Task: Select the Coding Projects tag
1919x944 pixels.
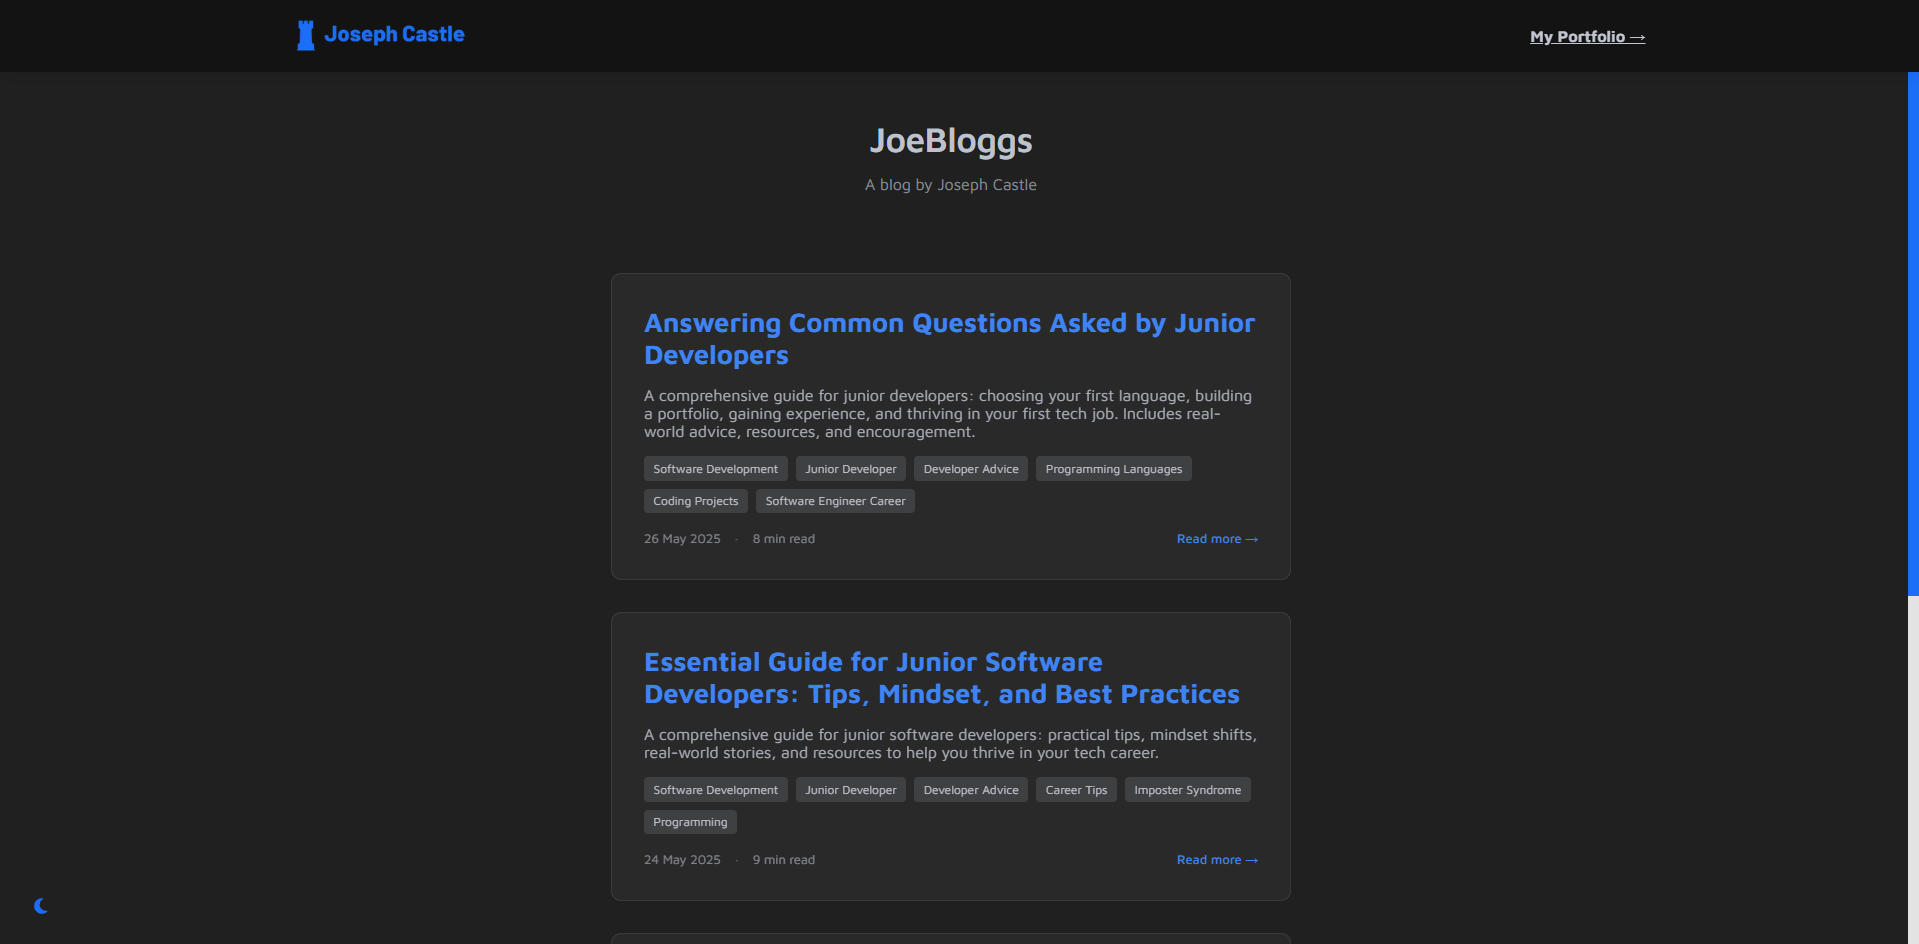Action: pos(695,500)
